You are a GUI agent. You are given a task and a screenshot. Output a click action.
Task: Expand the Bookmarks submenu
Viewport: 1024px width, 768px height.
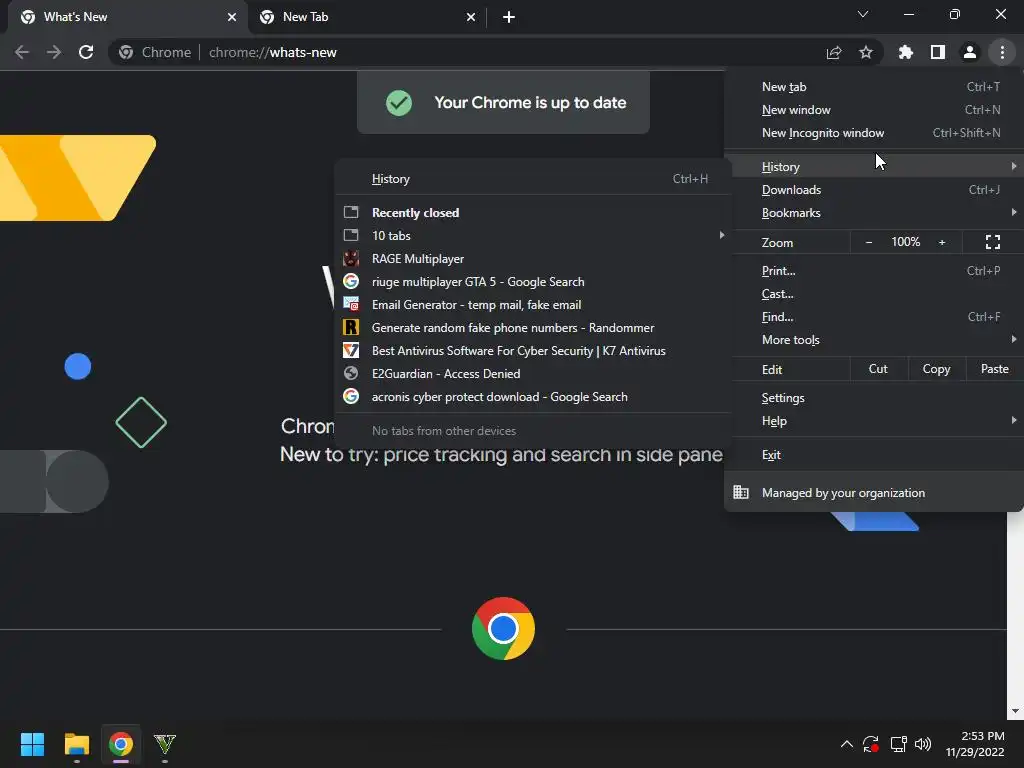pyautogui.click(x=874, y=213)
